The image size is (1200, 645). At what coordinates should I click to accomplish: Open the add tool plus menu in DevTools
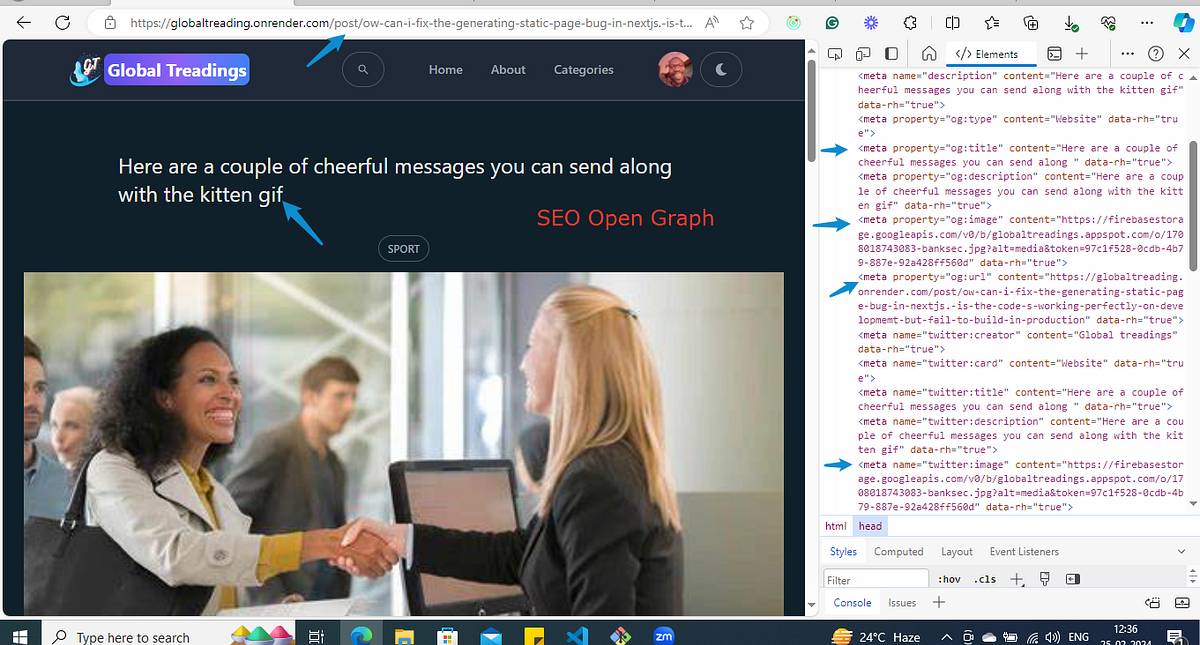(x=1081, y=54)
